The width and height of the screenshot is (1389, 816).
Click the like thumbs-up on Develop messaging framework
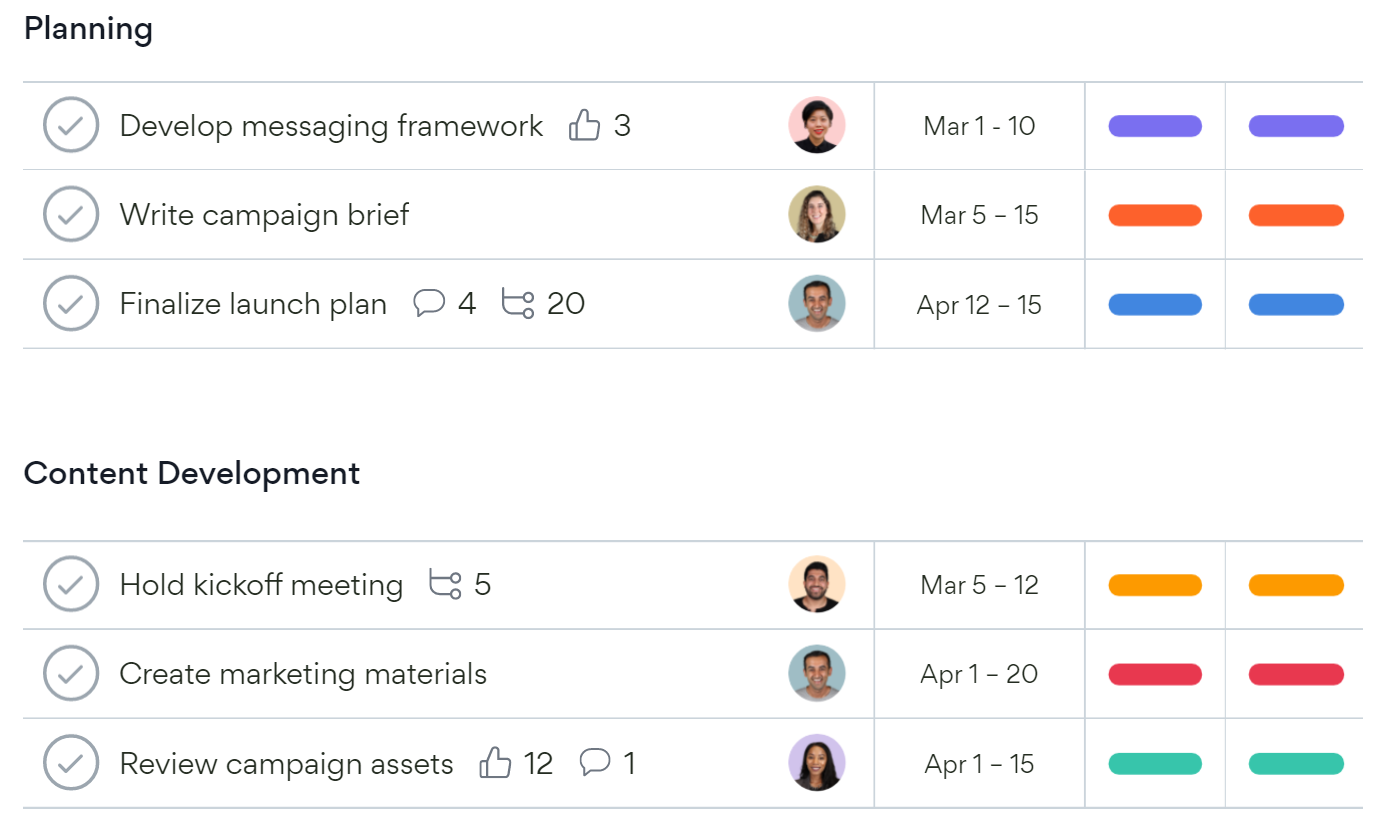[x=585, y=126]
